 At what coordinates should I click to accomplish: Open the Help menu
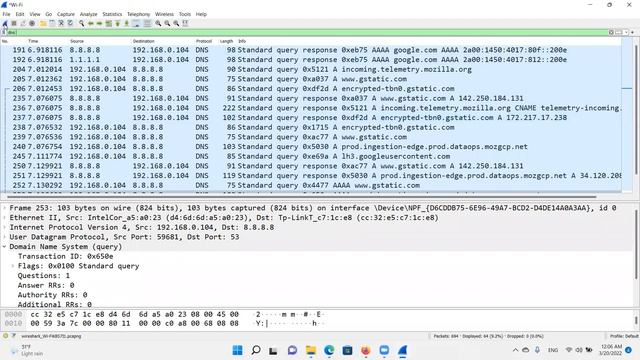[x=201, y=14]
